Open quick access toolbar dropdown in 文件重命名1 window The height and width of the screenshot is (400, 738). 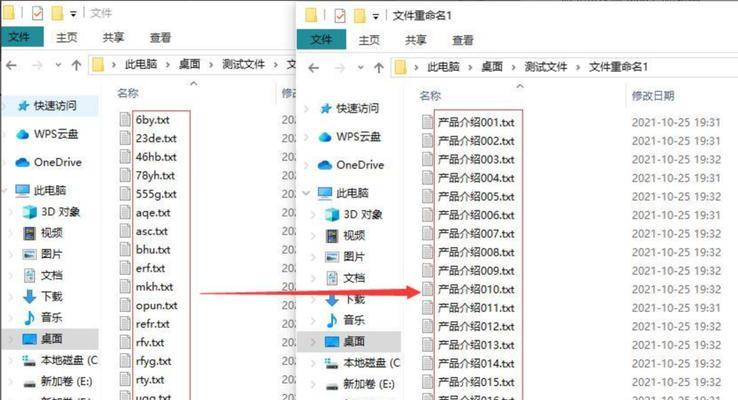(x=376, y=17)
